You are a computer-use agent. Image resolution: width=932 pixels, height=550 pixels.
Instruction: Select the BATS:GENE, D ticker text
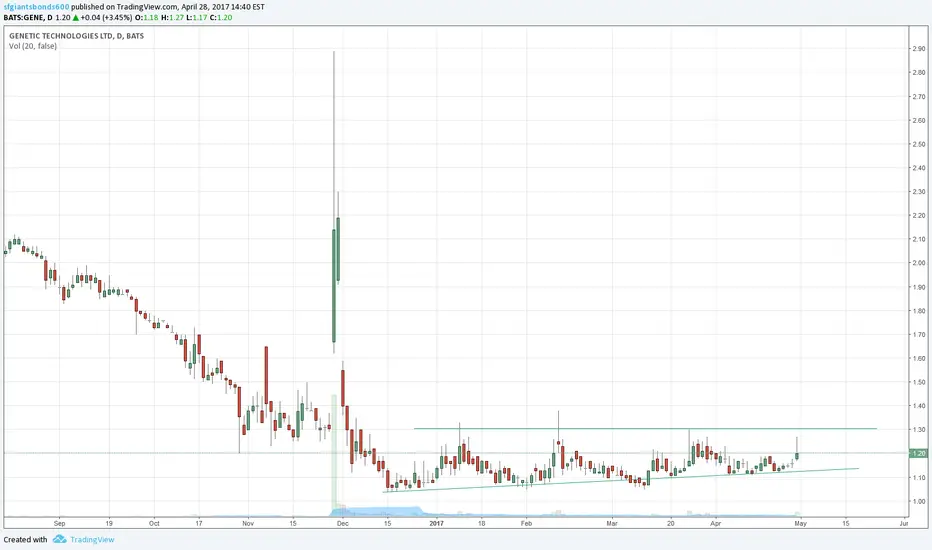coord(28,18)
